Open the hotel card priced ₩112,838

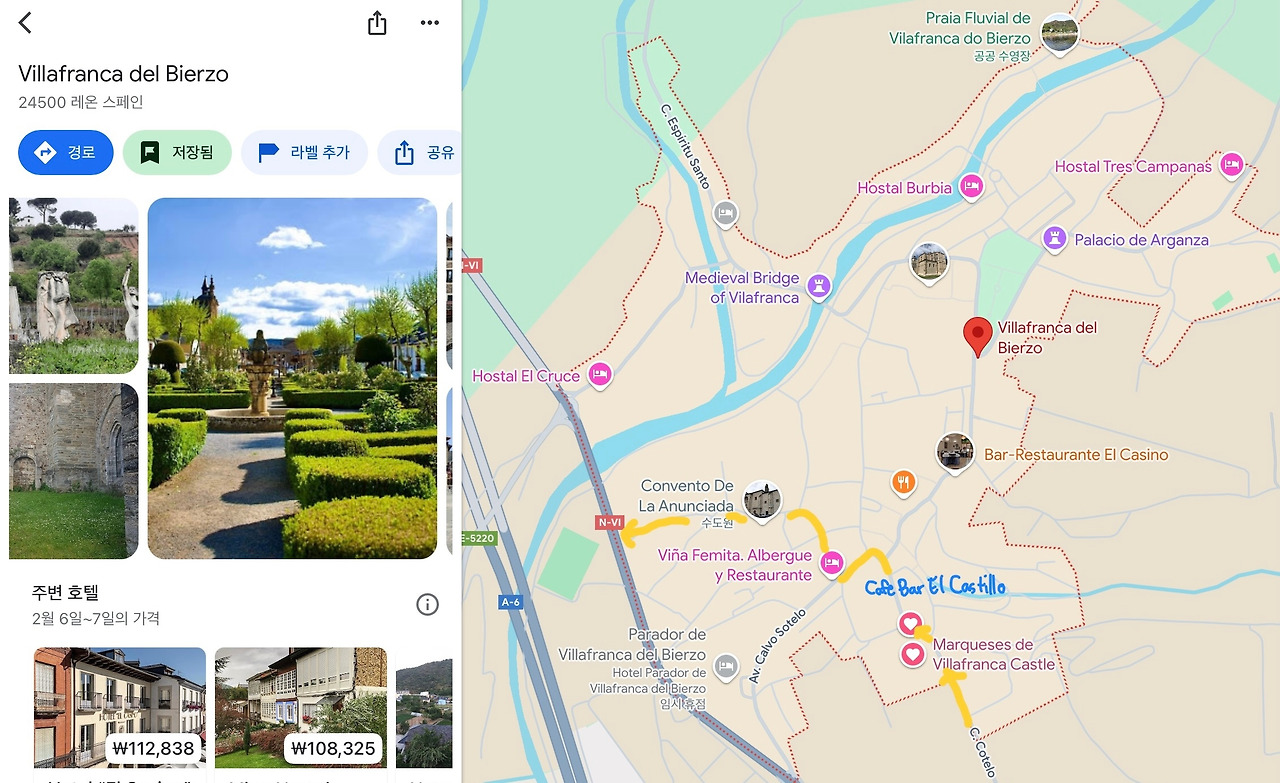120,714
